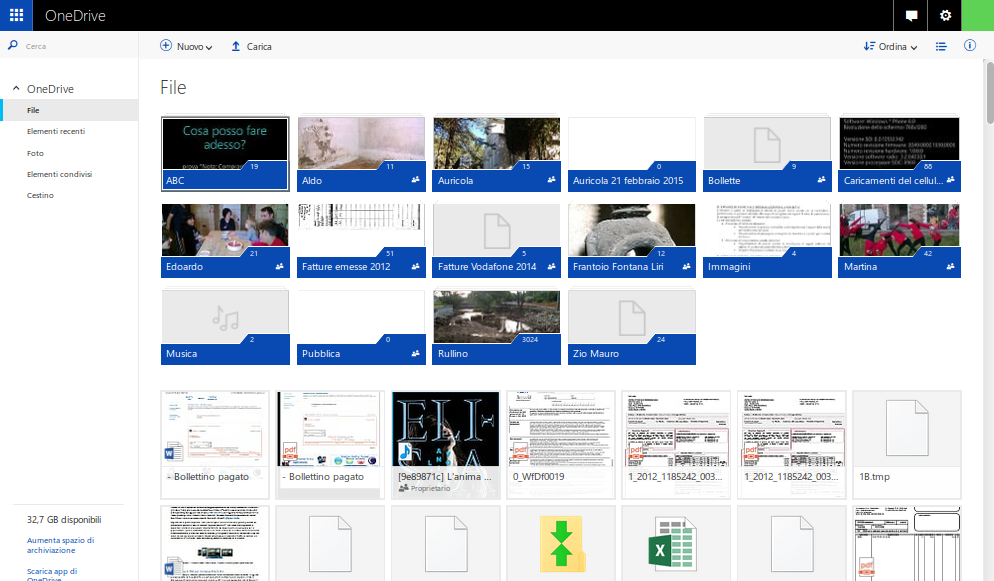The width and height of the screenshot is (994, 581).
Task: Open the Fatture emesse 2012 folder
Action: pyautogui.click(x=361, y=240)
